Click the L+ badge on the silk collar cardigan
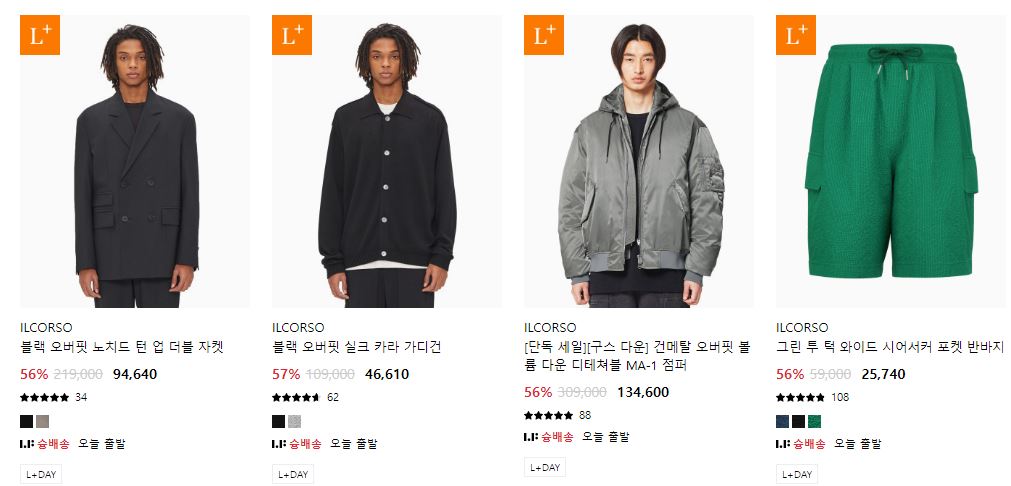1011x486 pixels. (x=292, y=35)
